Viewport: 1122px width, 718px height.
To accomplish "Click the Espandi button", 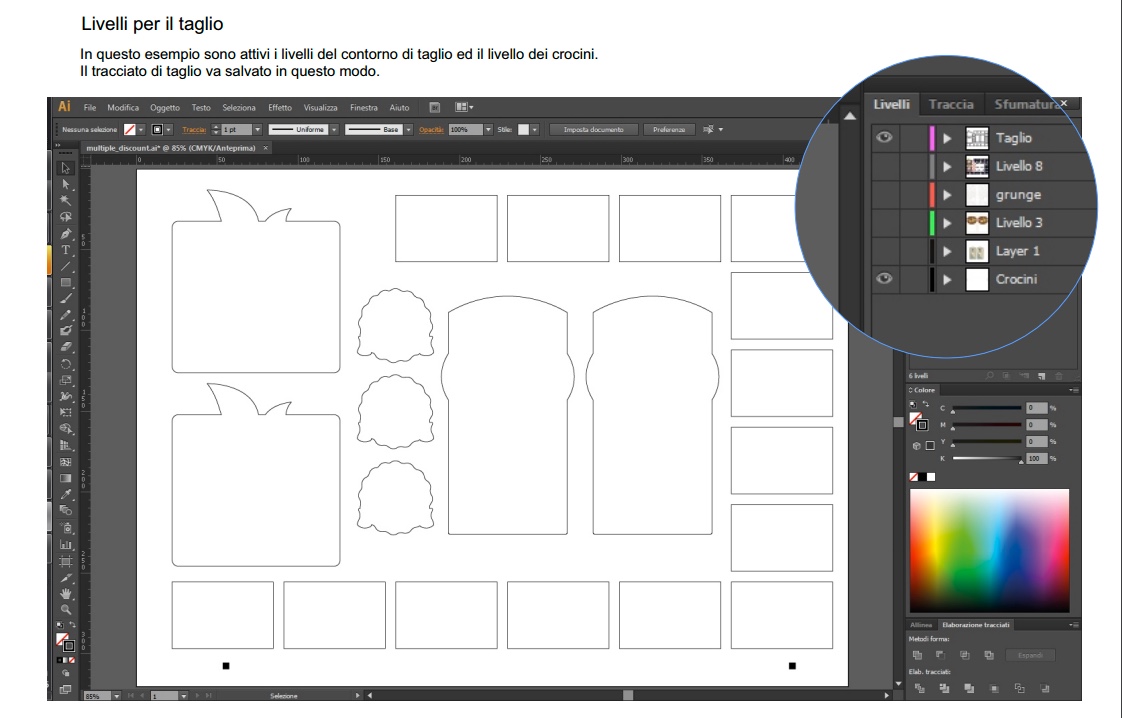I will pos(1030,655).
